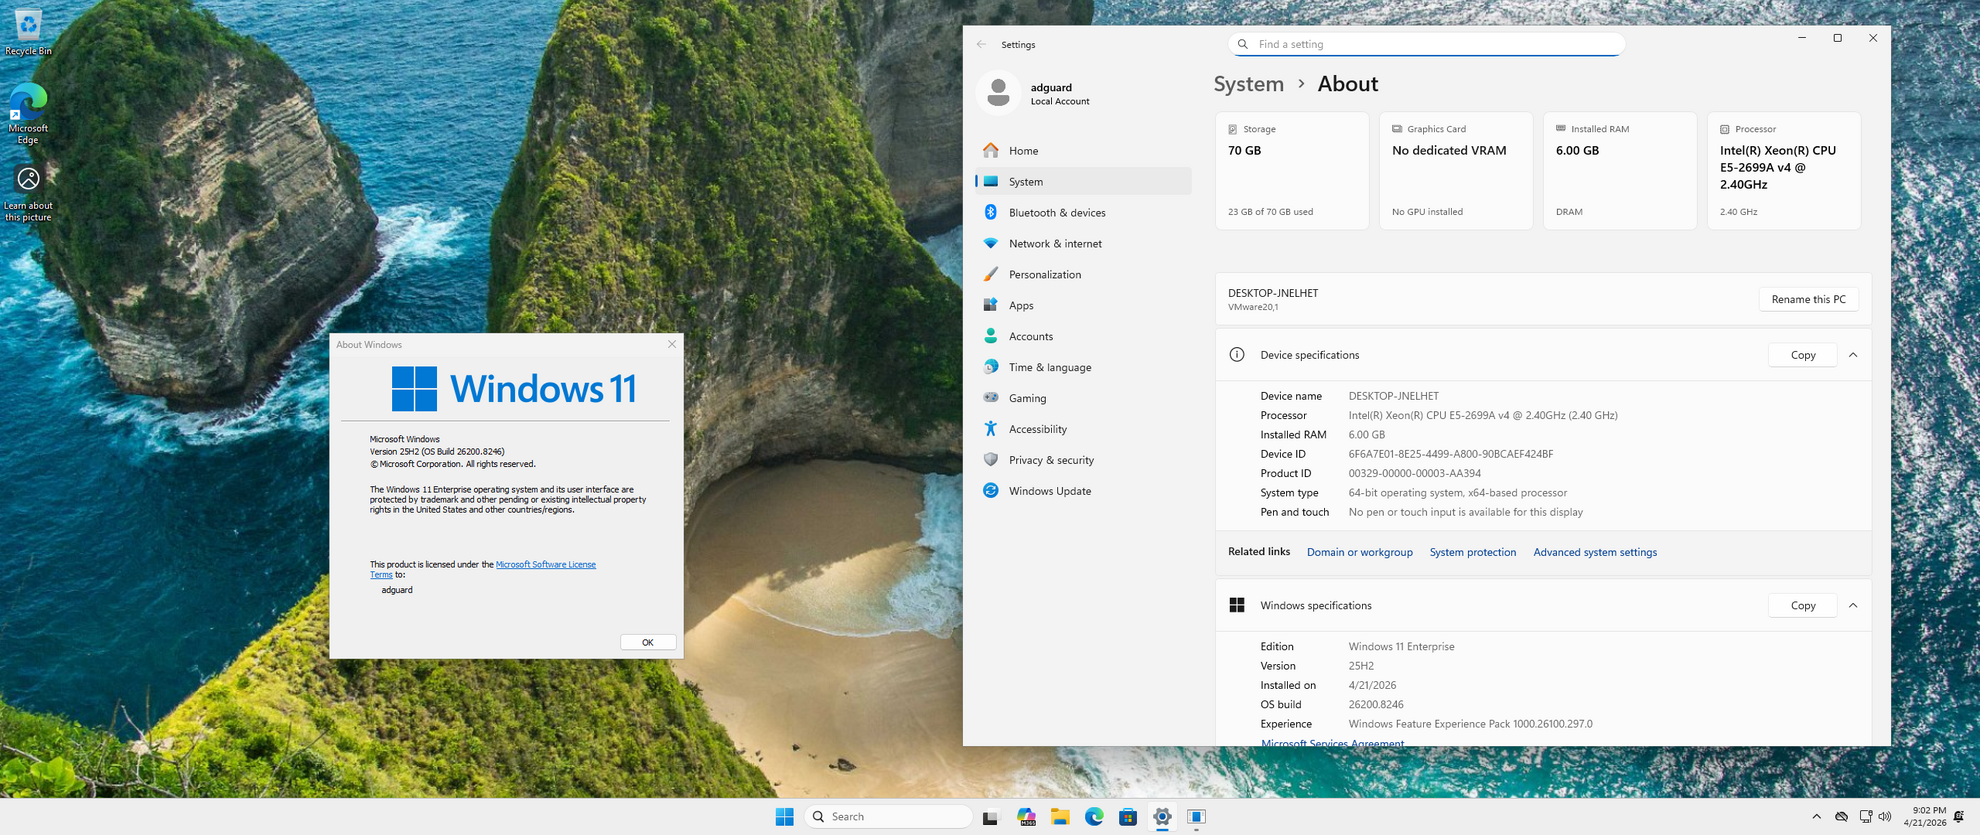1980x835 pixels.
Task: Launch Microsoft Store from the taskbar
Action: coord(1128,817)
